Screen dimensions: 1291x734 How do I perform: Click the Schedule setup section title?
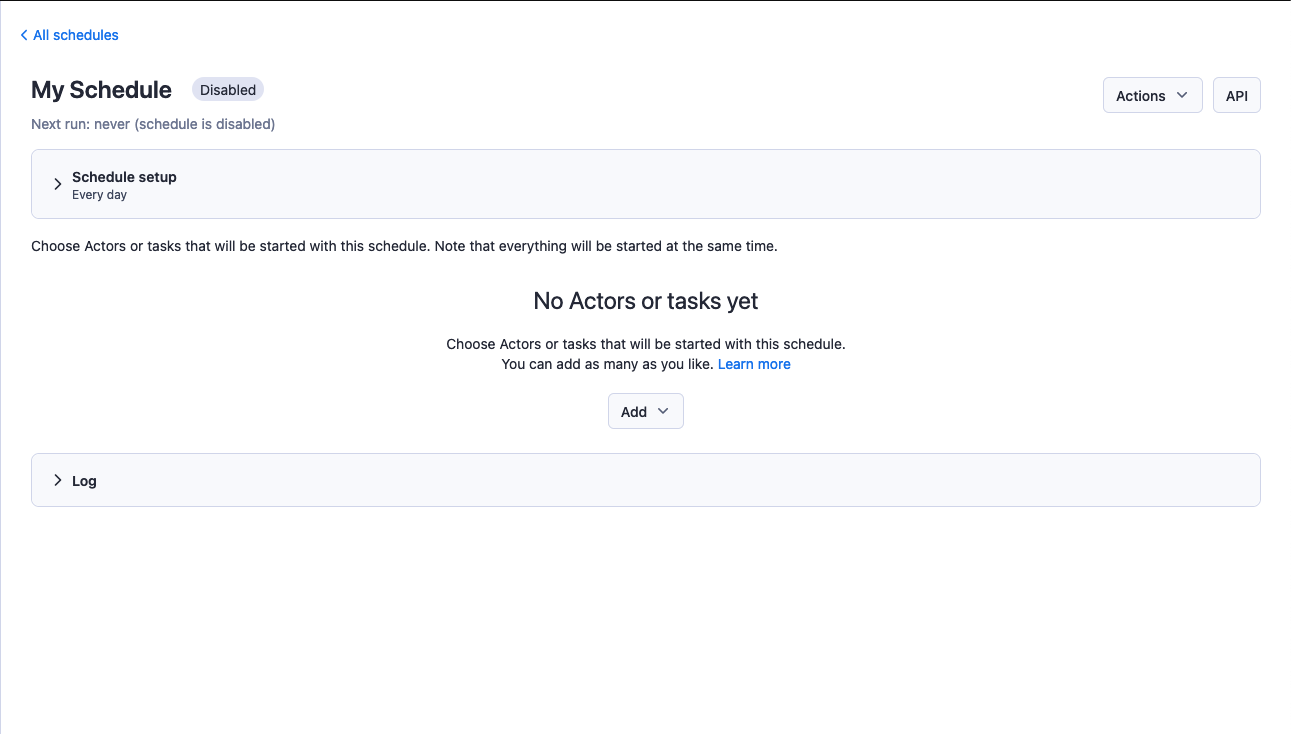(x=124, y=177)
